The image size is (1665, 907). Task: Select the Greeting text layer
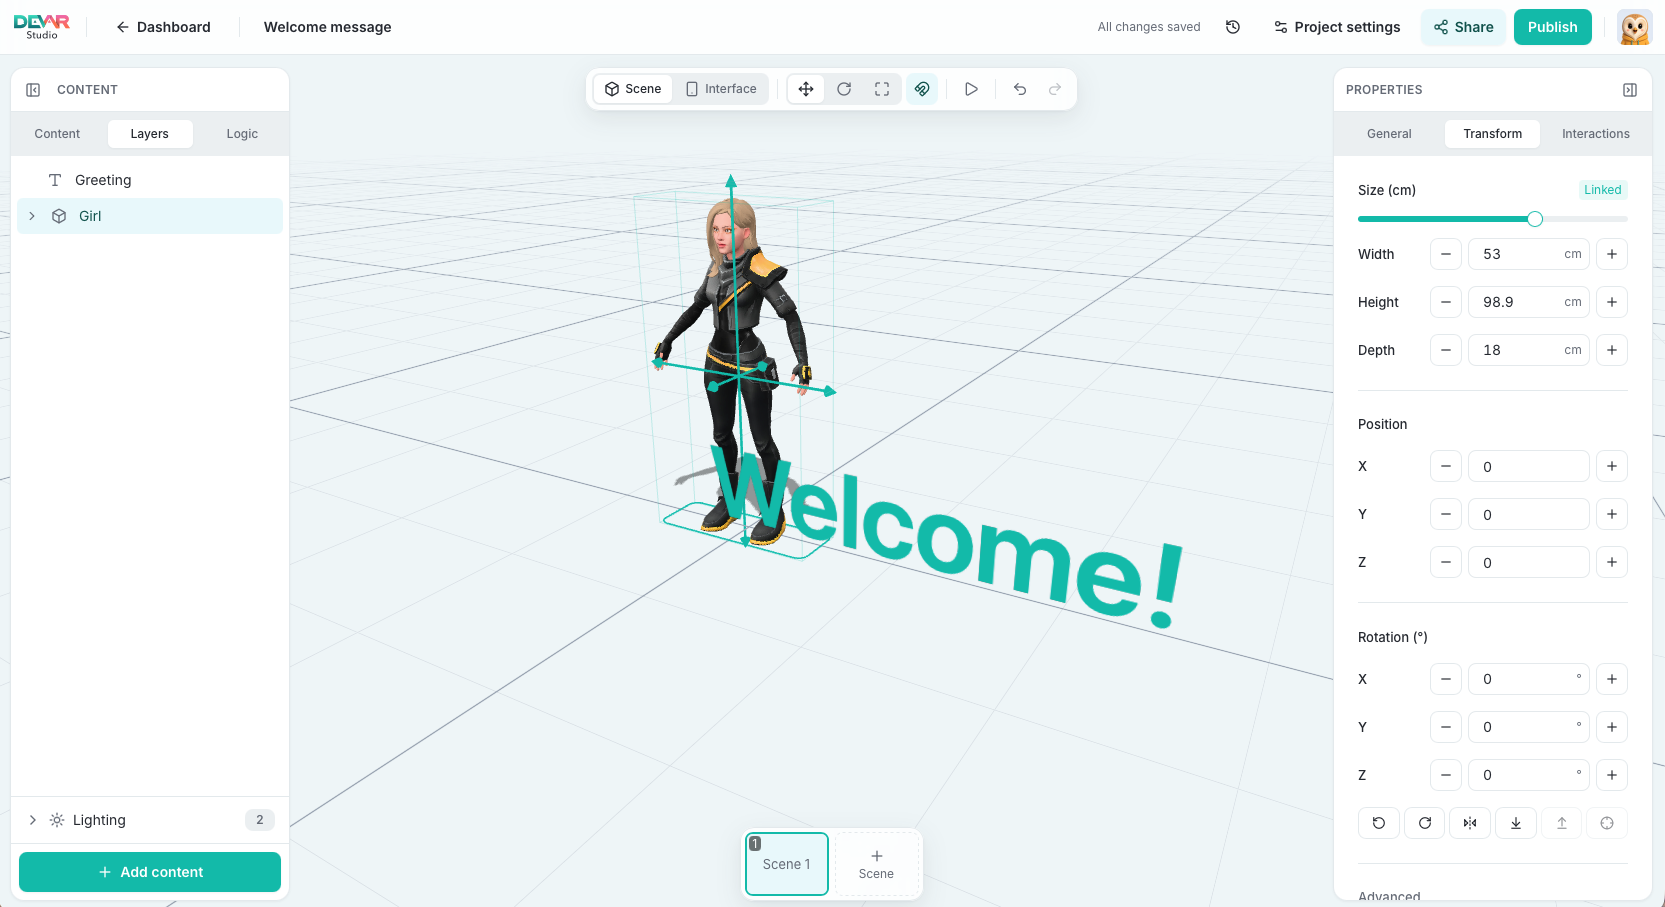150,180
